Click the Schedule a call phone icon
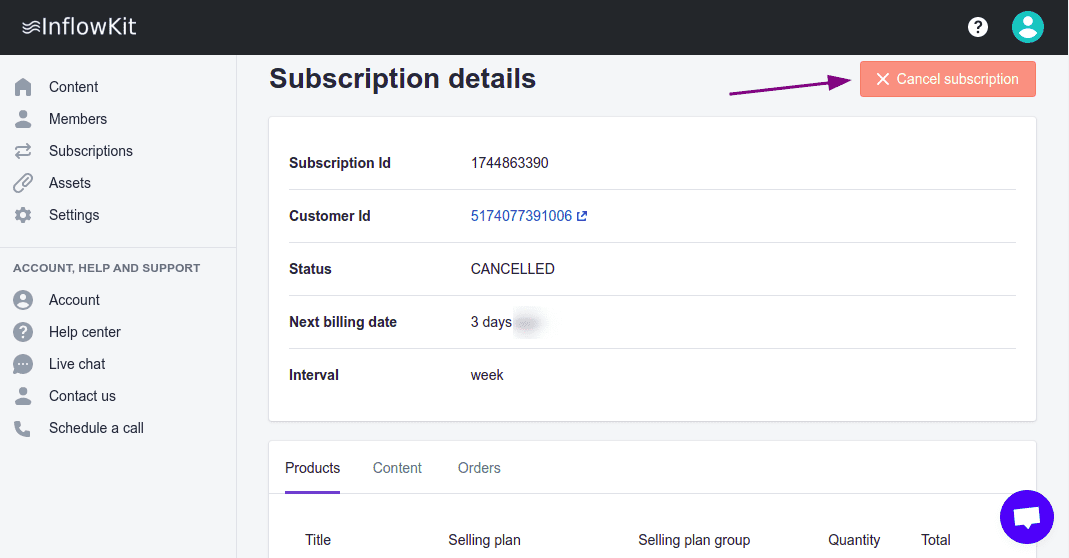This screenshot has width=1069, height=558. pyautogui.click(x=23, y=428)
